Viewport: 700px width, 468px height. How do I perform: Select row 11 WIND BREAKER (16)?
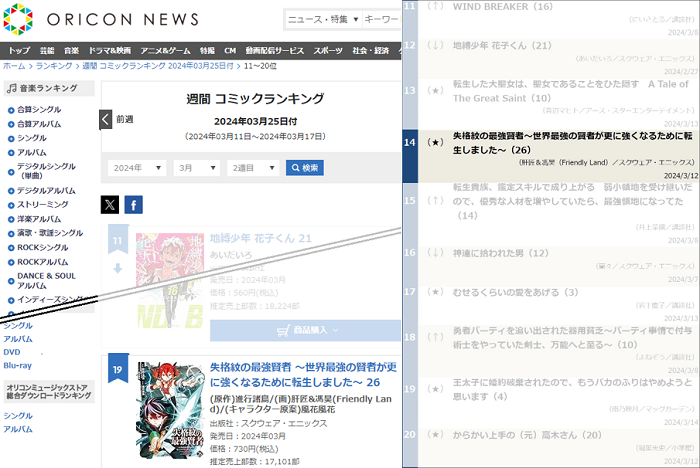(x=551, y=19)
